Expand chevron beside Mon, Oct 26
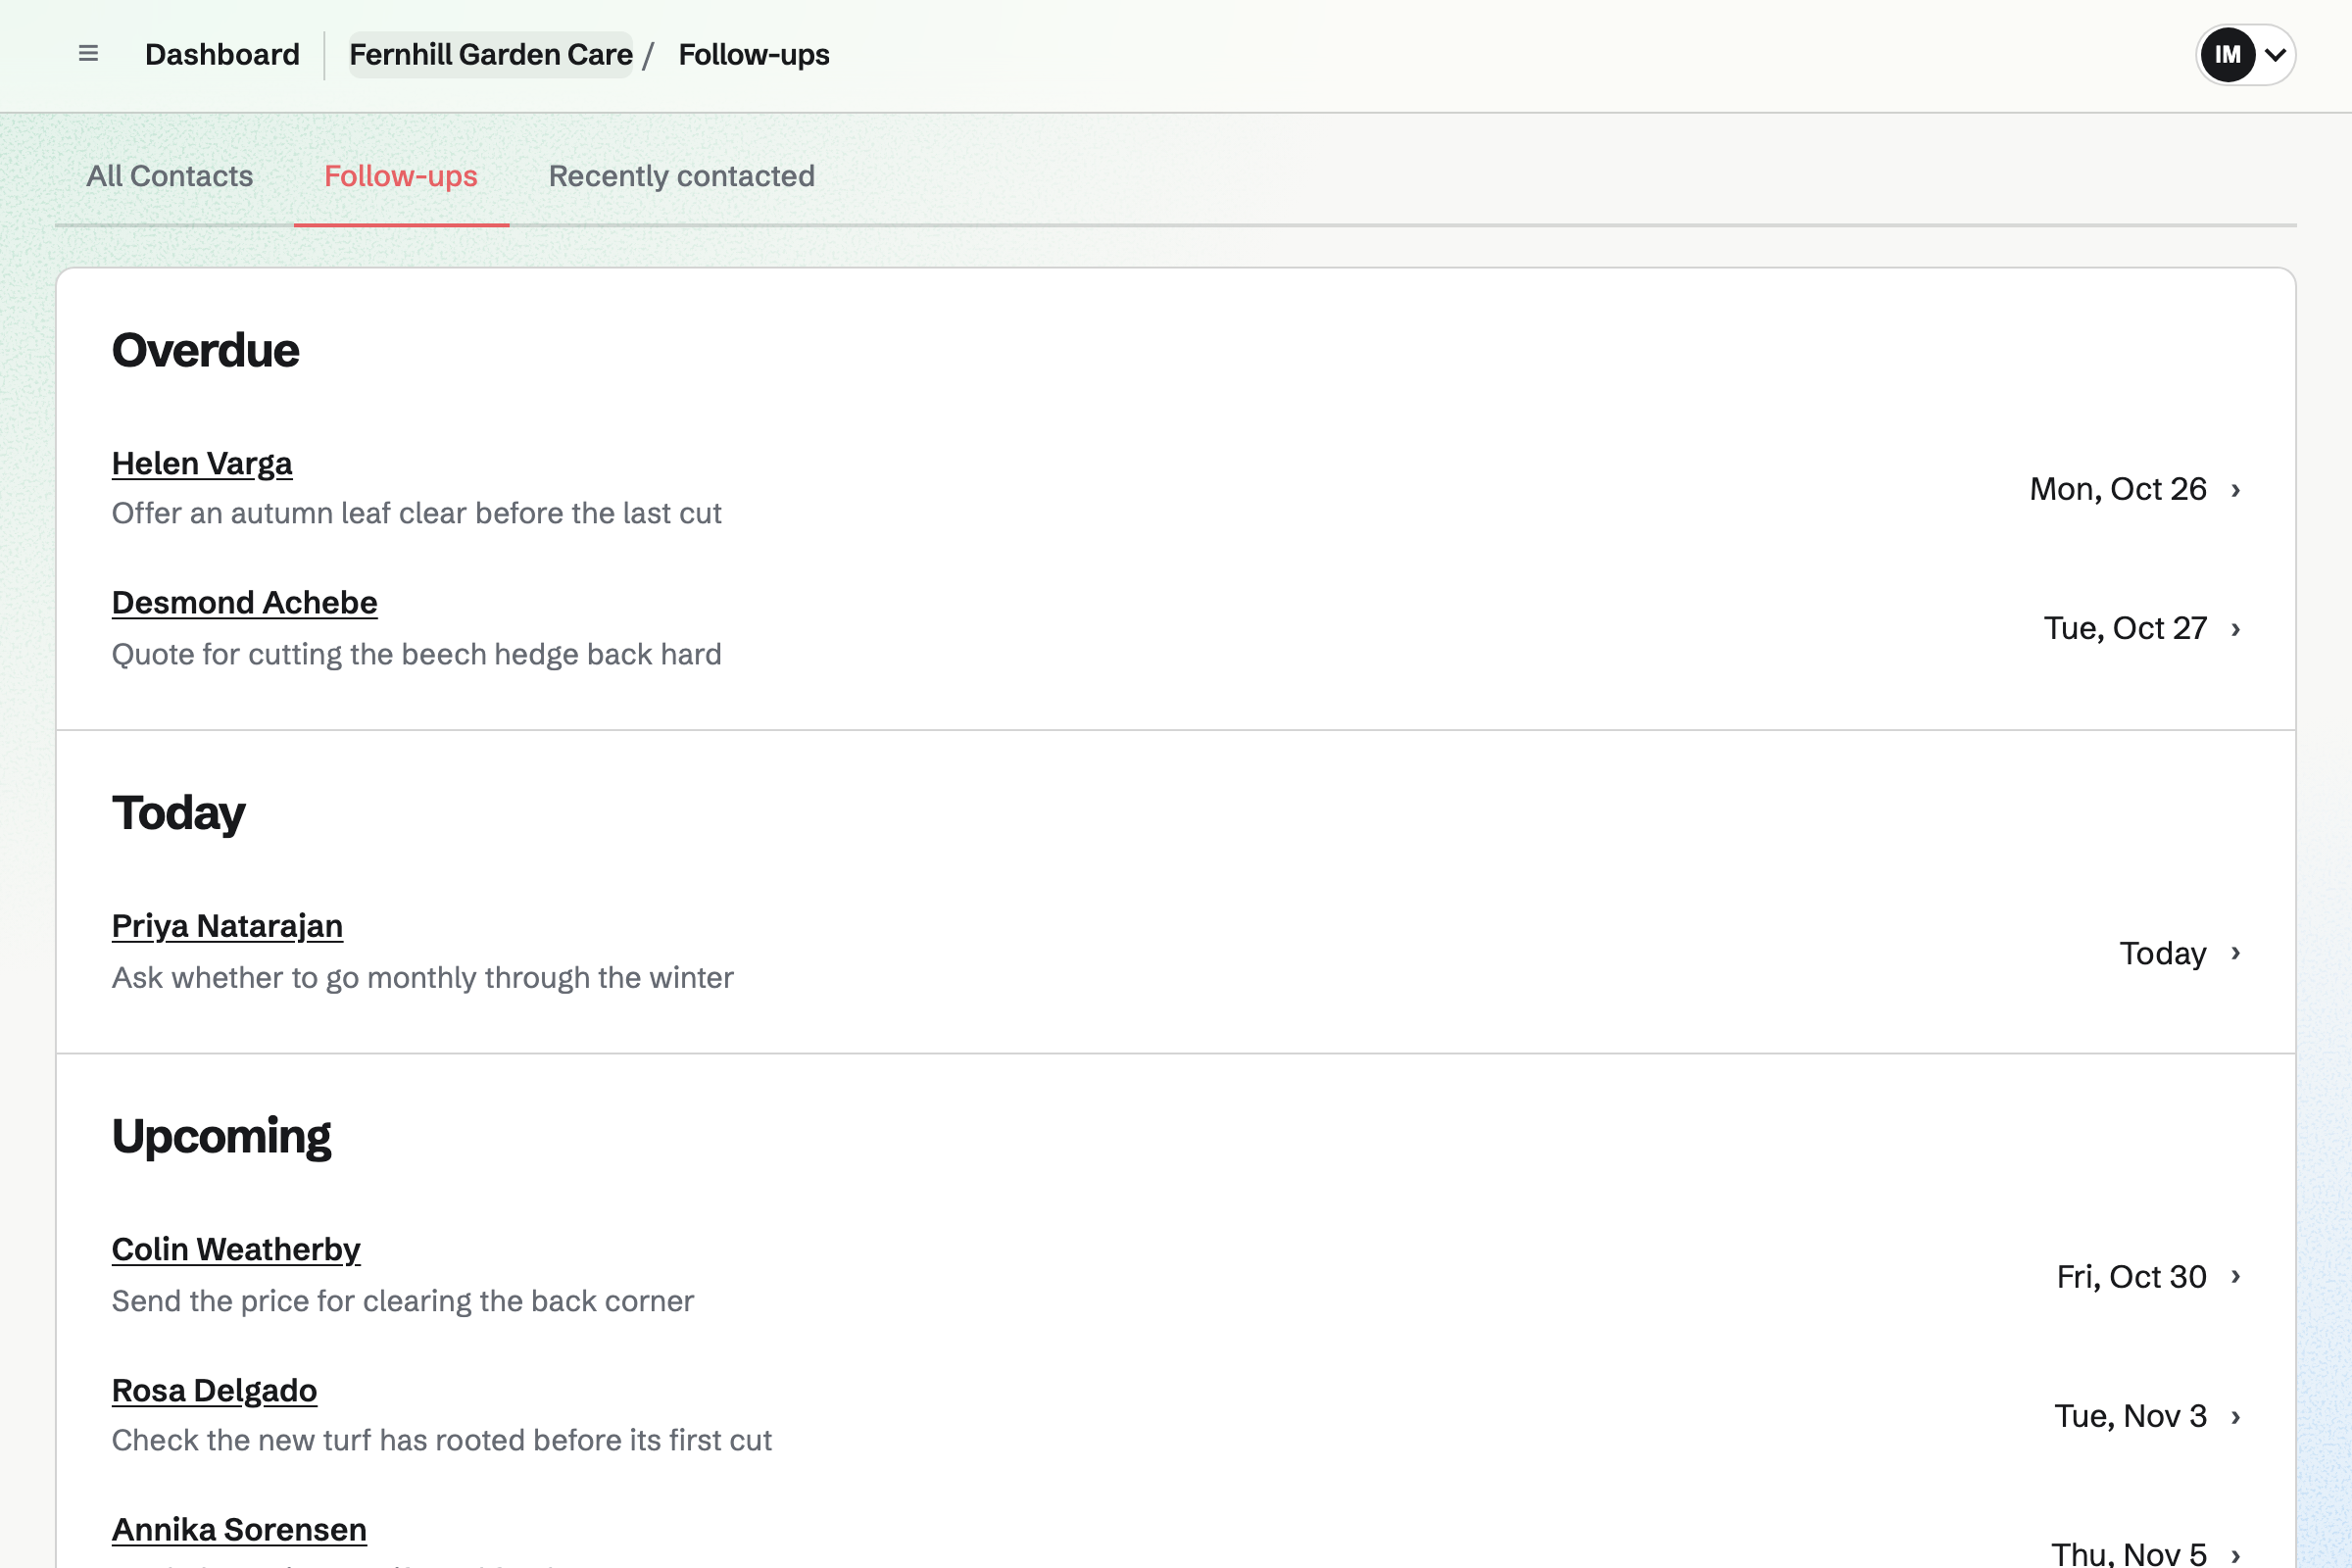 2236,490
